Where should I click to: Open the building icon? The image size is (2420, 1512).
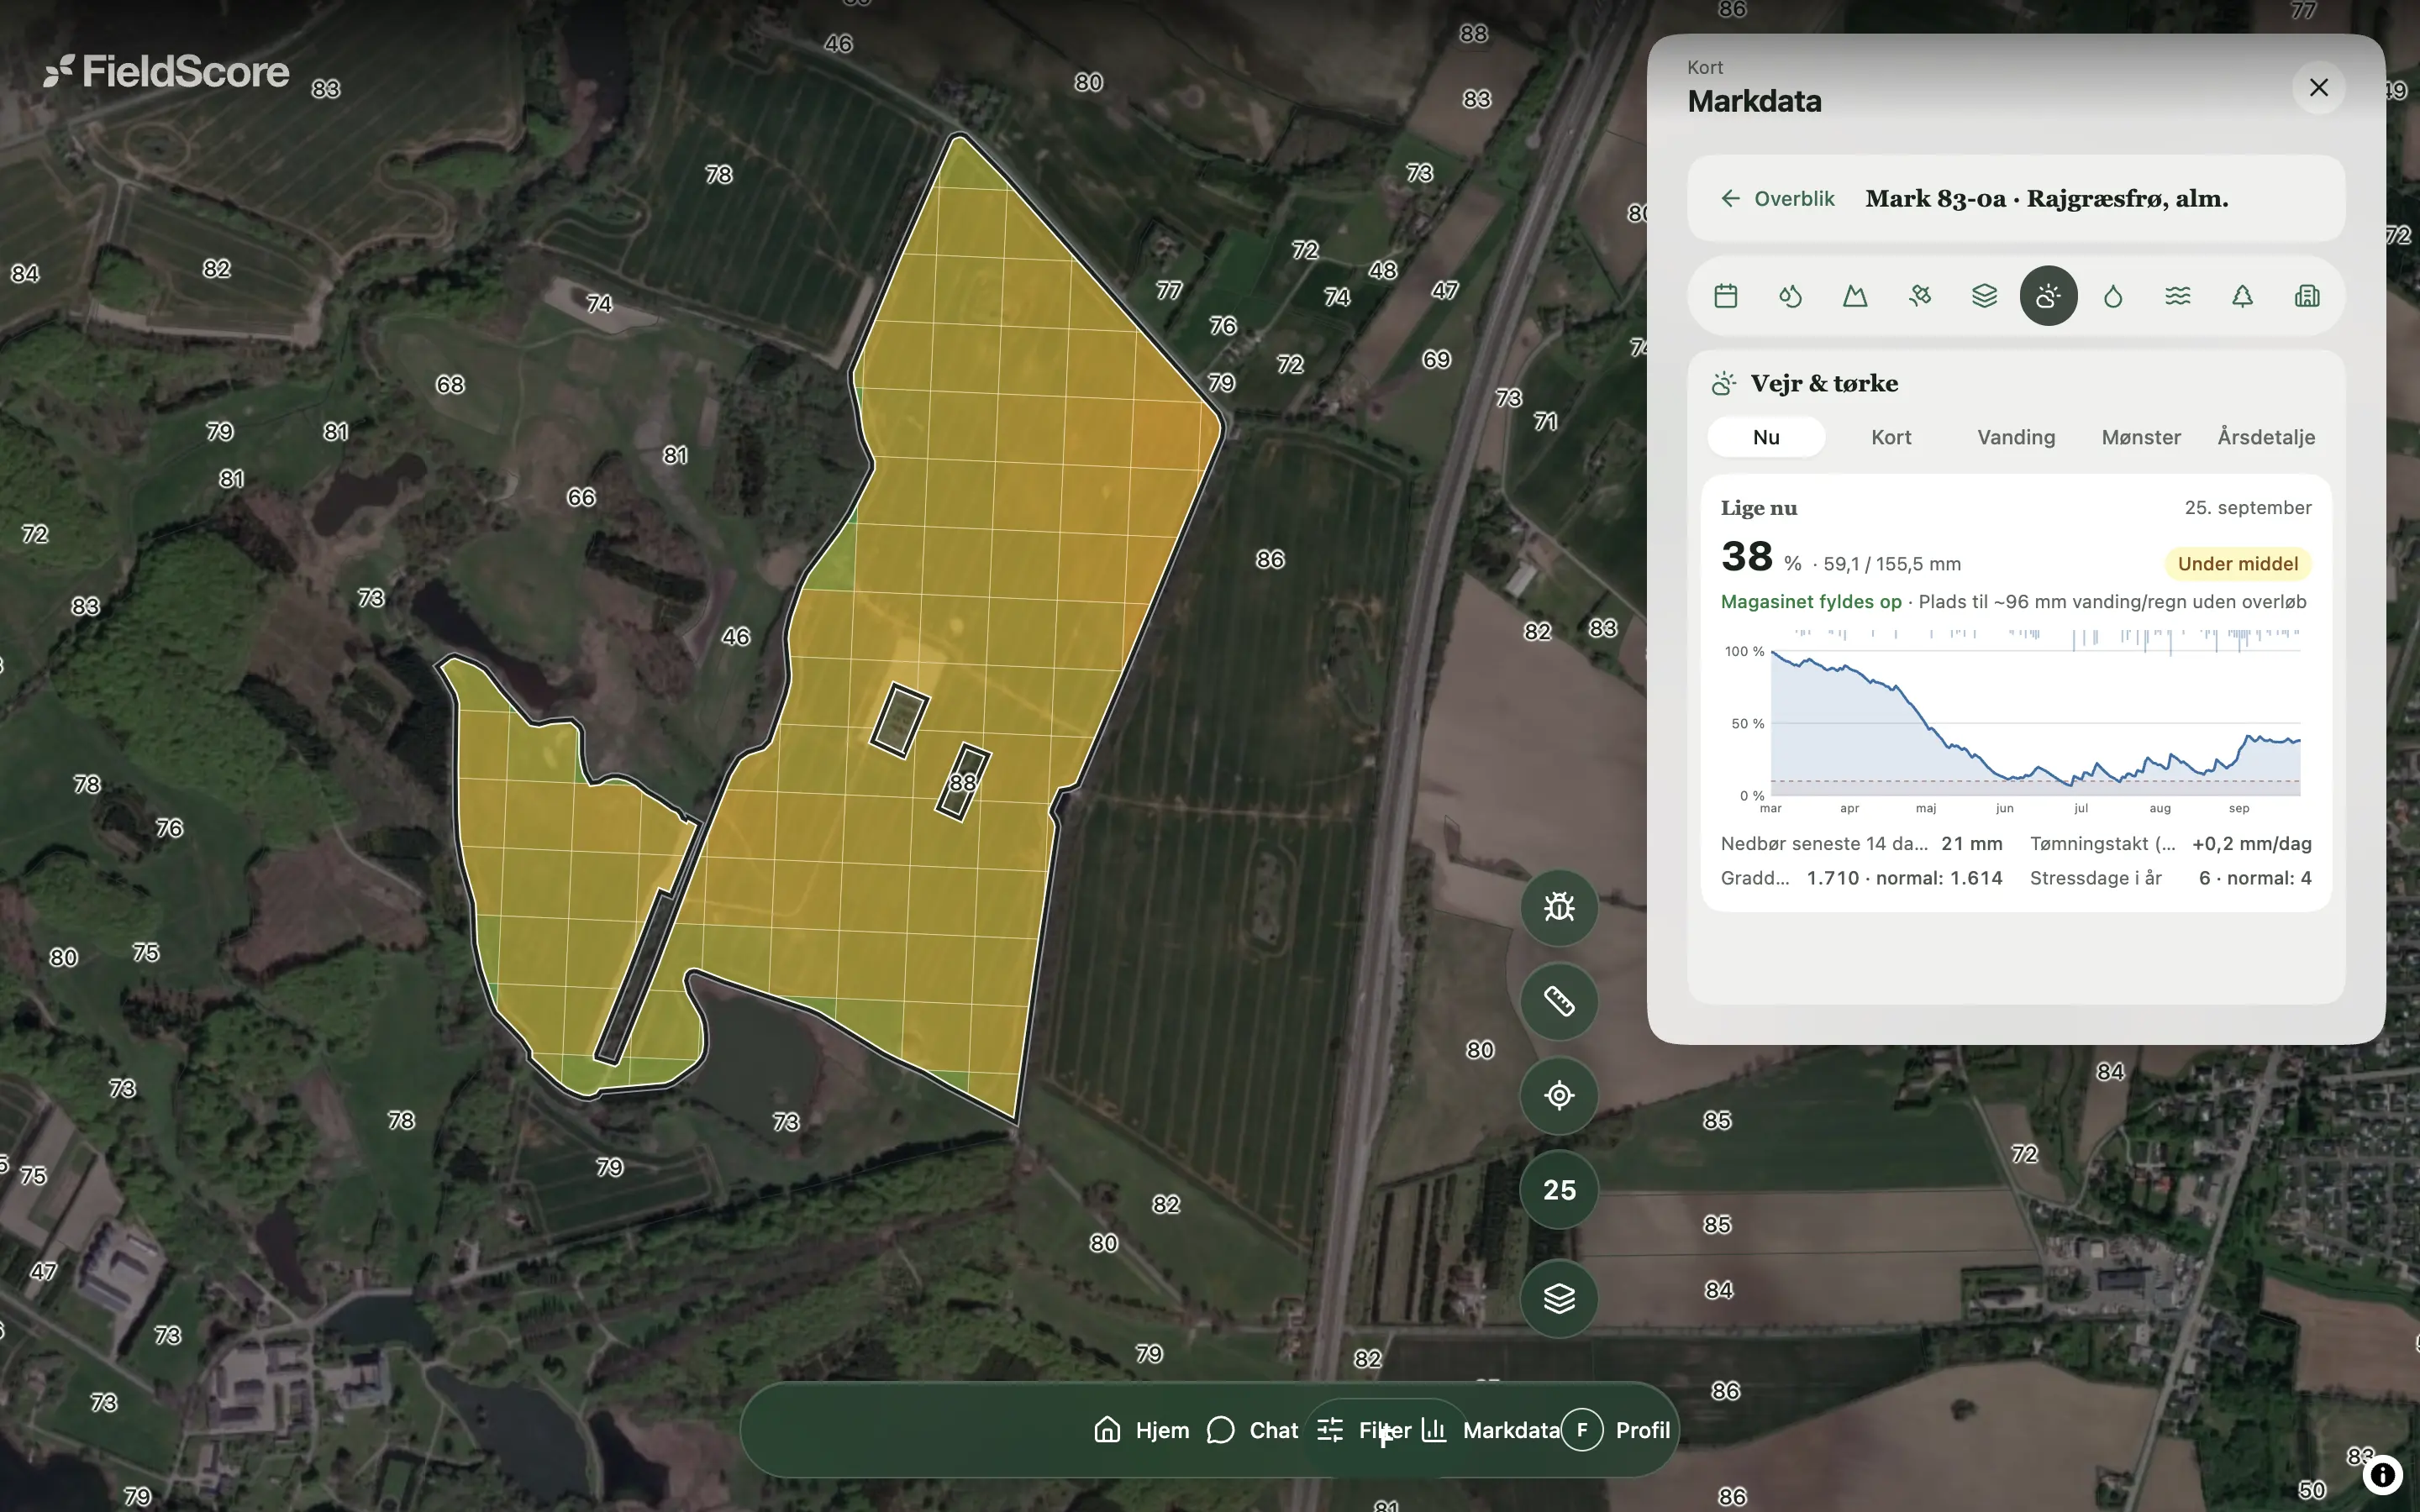pyautogui.click(x=2307, y=296)
